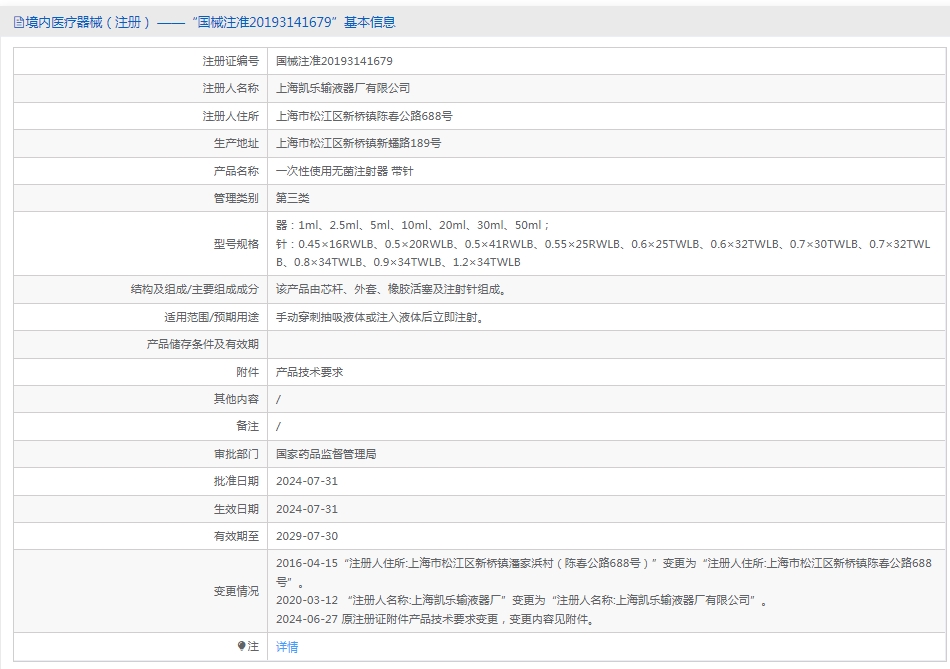Click attachment value 产品技术要求

coord(310,372)
